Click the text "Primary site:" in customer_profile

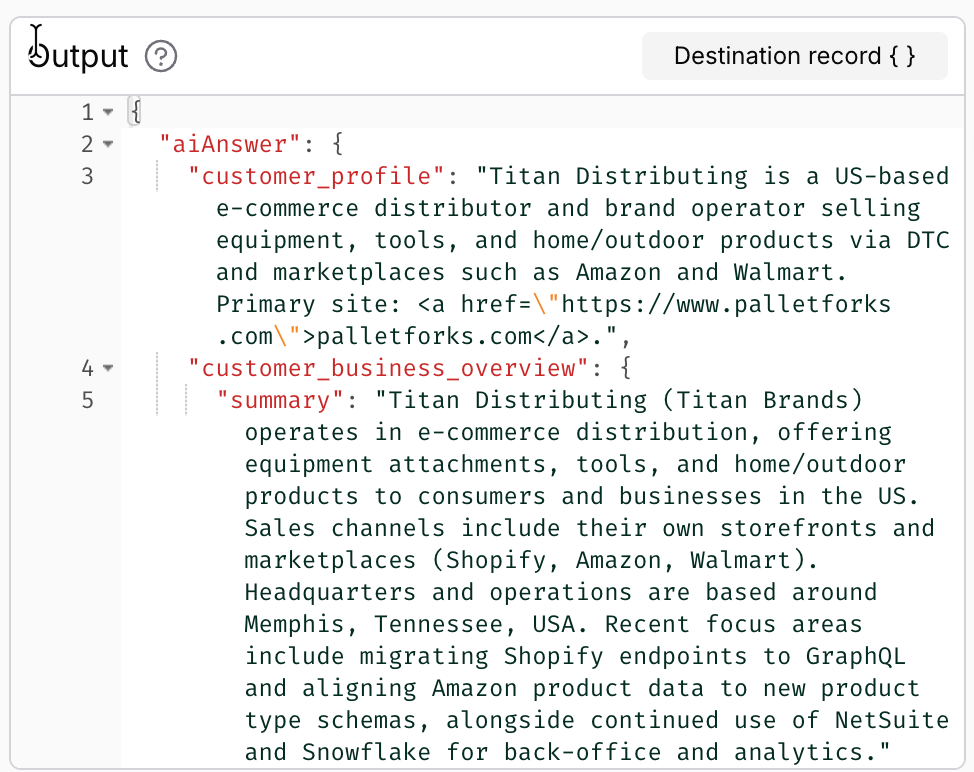pyautogui.click(x=309, y=304)
